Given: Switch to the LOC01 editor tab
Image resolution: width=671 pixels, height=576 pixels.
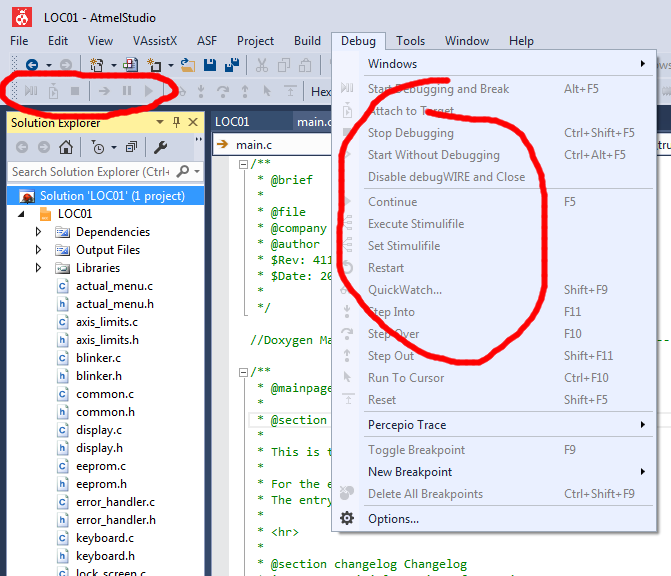Looking at the screenshot, I should pyautogui.click(x=232, y=122).
